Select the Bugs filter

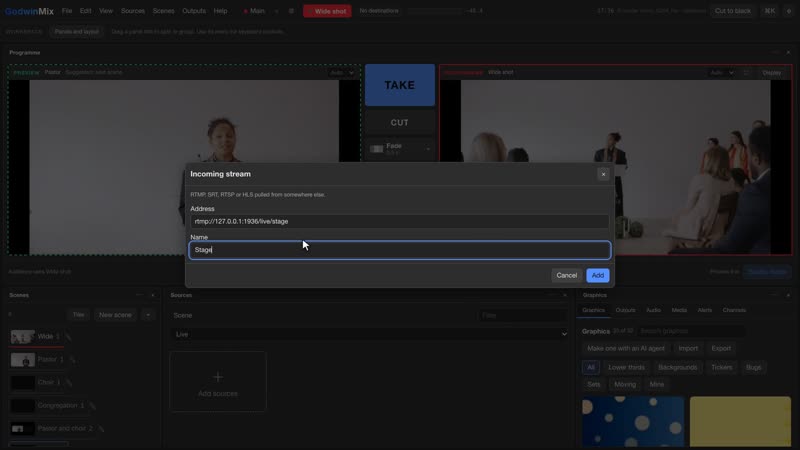pos(753,367)
